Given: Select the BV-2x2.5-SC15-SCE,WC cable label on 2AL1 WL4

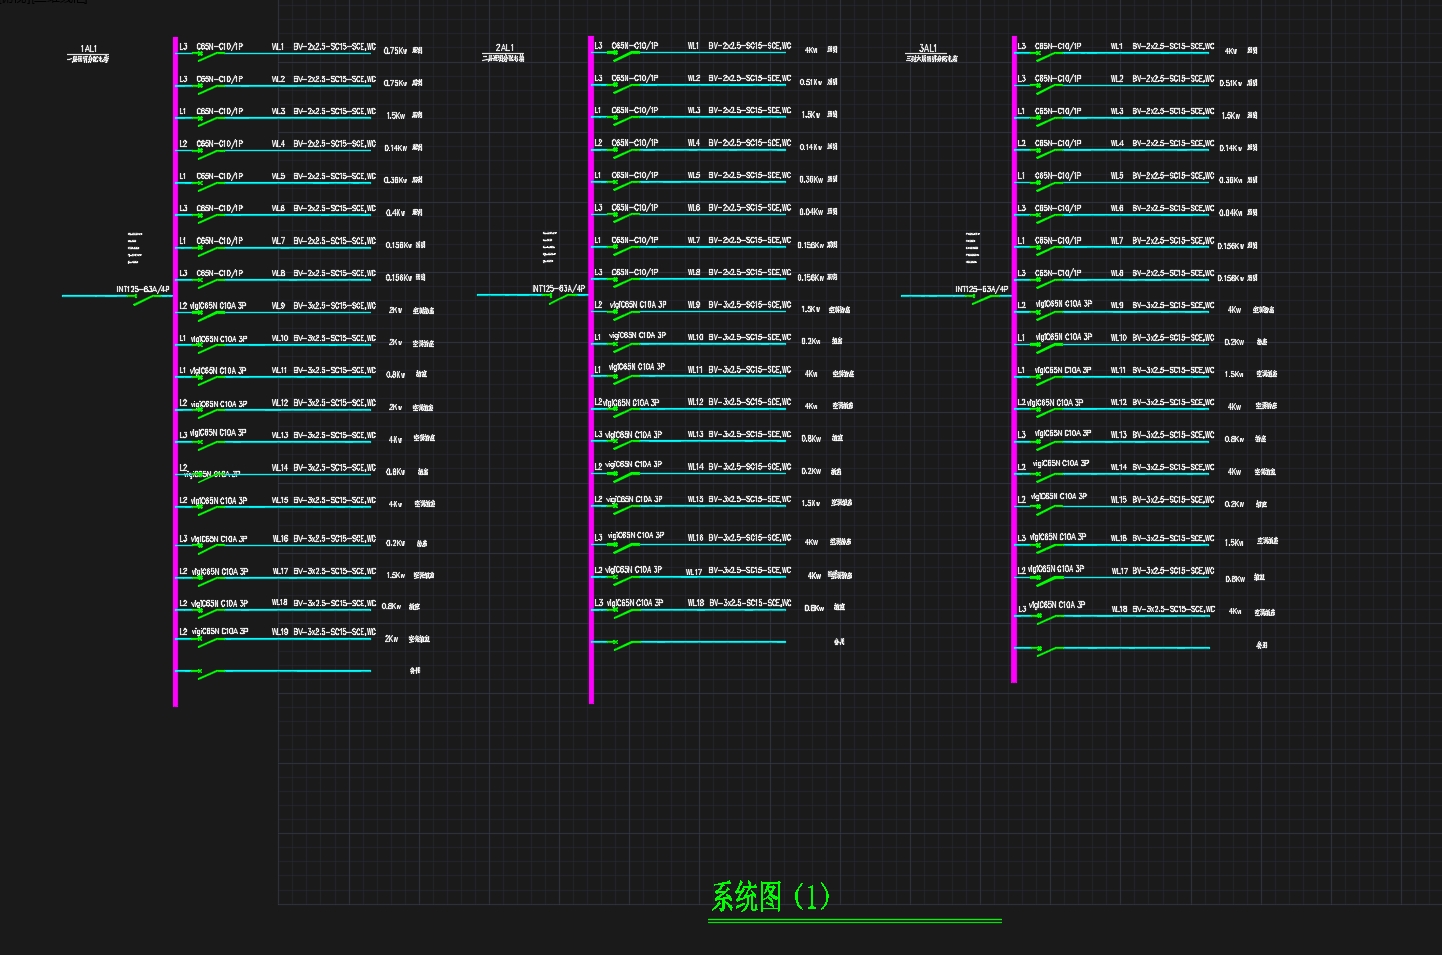Looking at the screenshot, I should (x=750, y=143).
